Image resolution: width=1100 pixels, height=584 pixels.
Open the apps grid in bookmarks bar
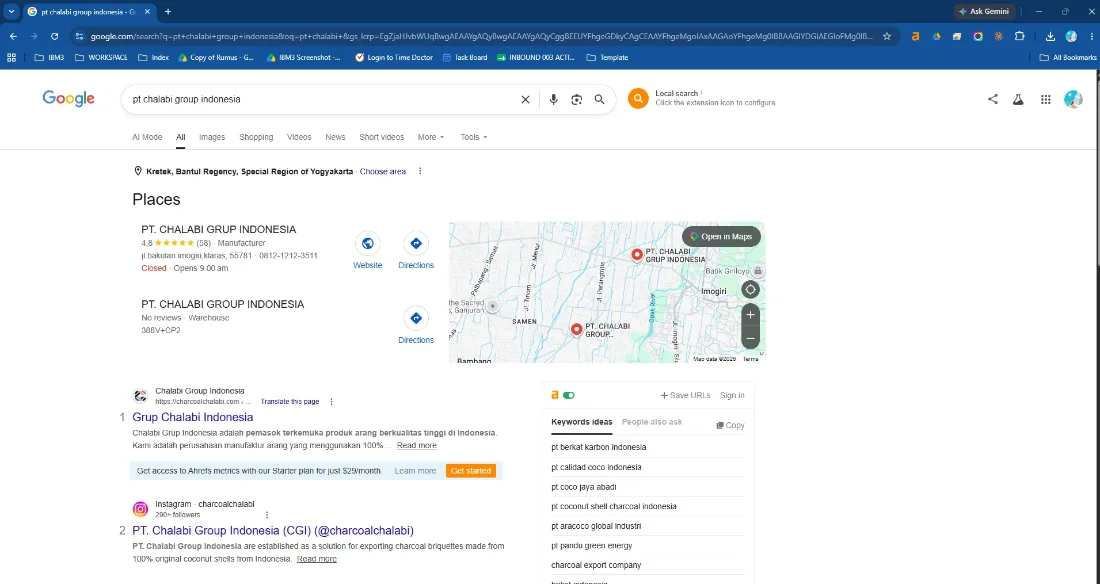pyautogui.click(x=11, y=58)
